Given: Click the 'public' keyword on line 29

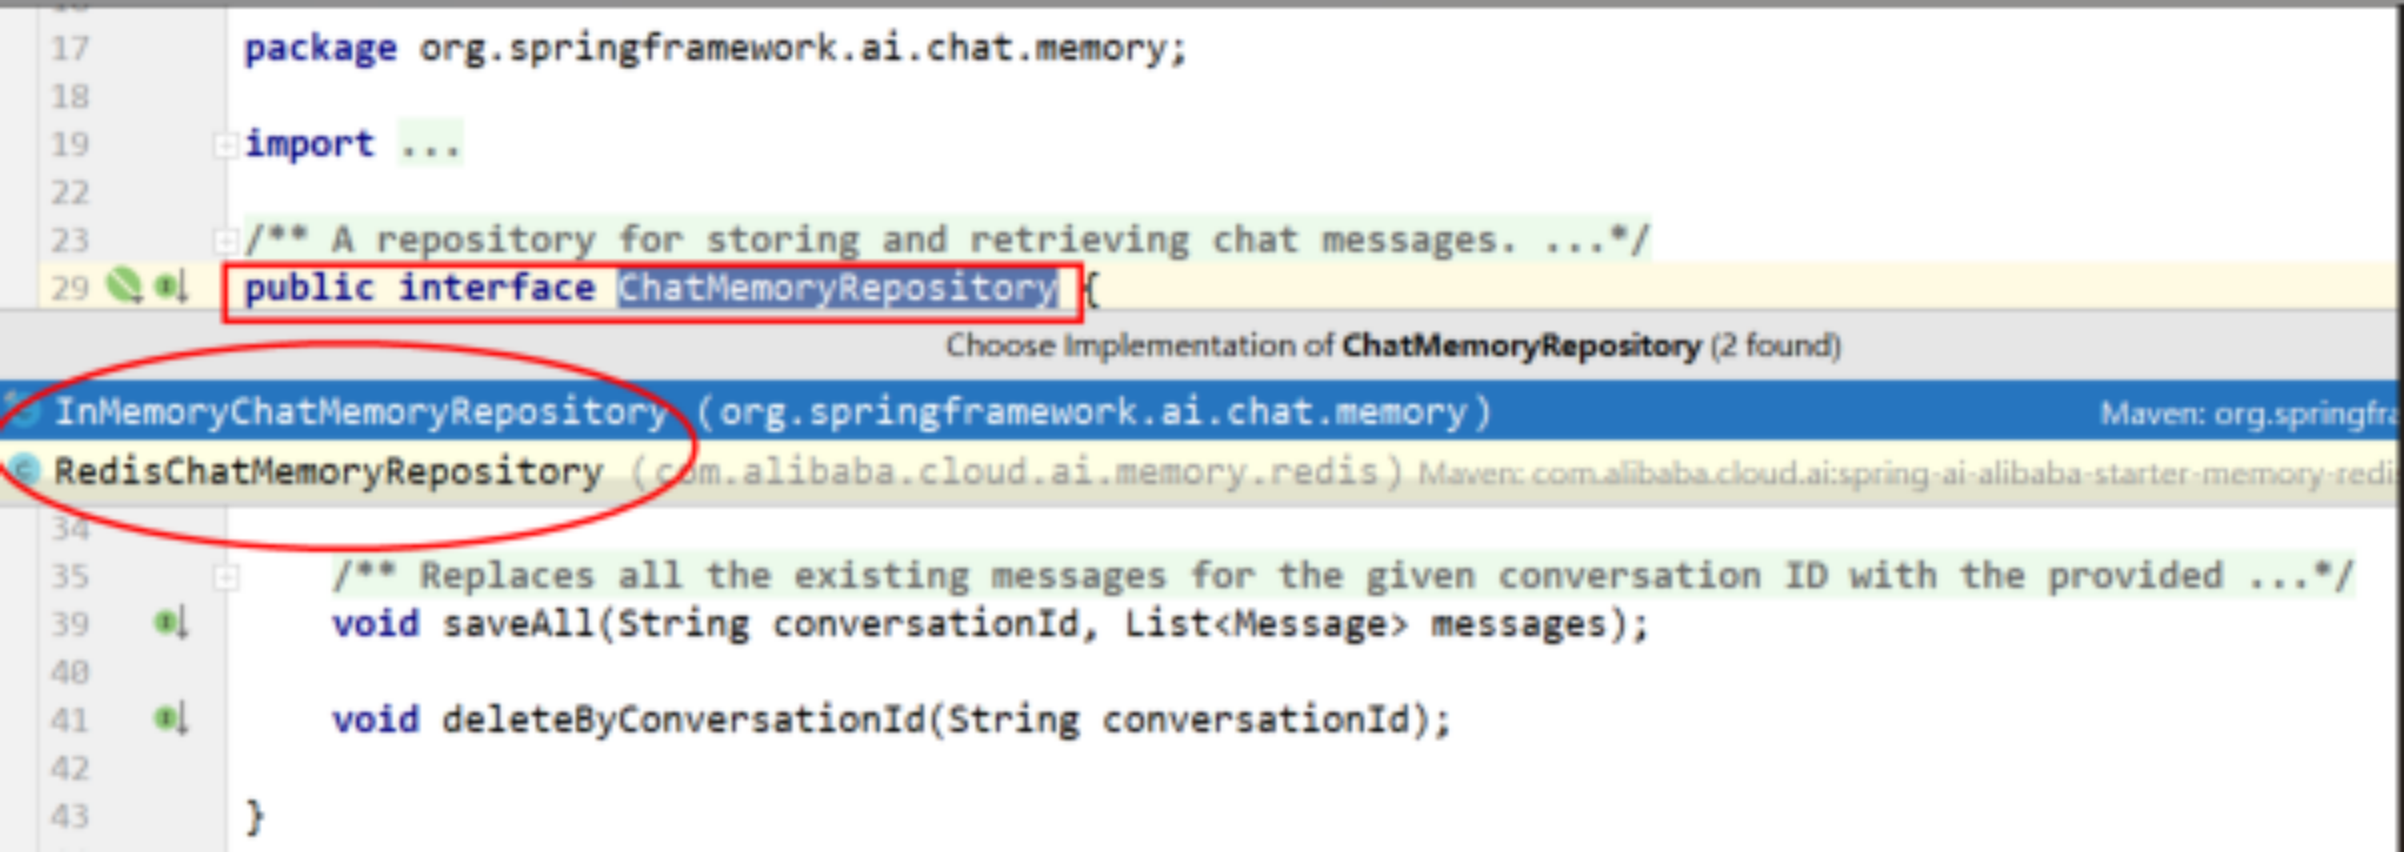Looking at the screenshot, I should tap(309, 288).
